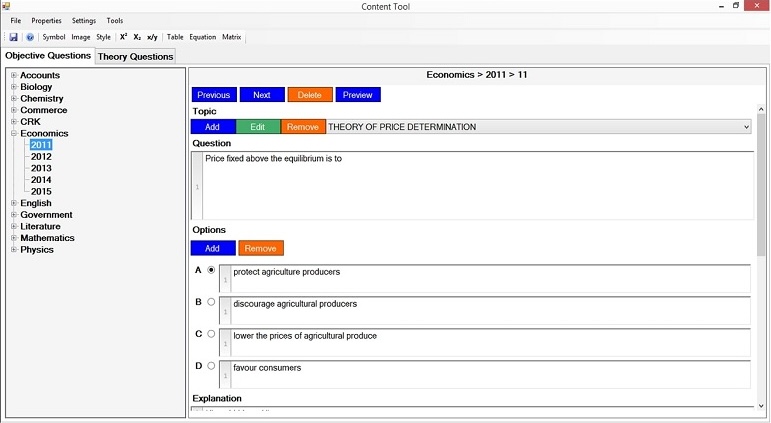Edit the selected Topic
The height and width of the screenshot is (423, 771).
(258, 127)
